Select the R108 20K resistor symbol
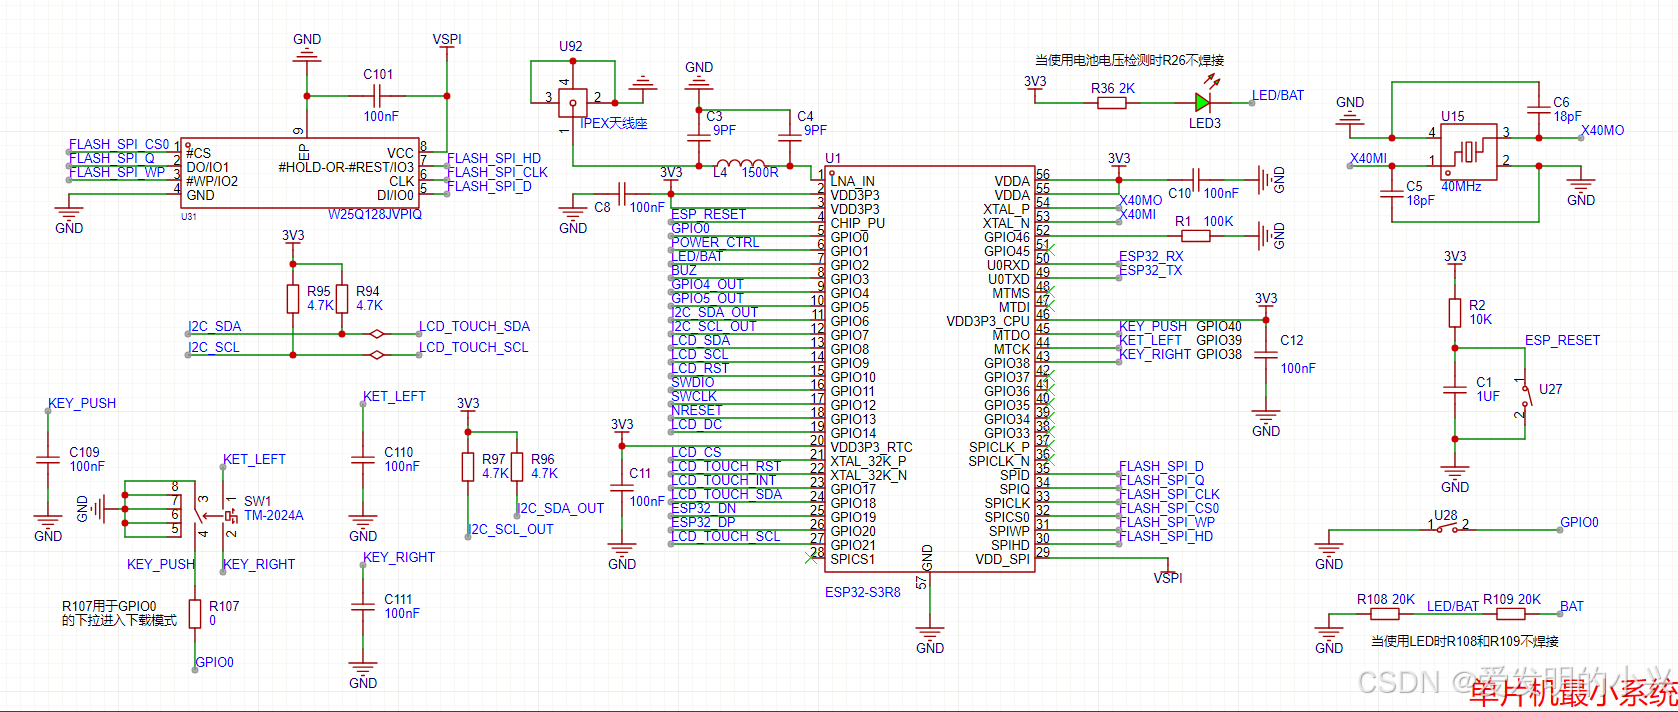Screen dimensions: 1678x712 [1384, 613]
